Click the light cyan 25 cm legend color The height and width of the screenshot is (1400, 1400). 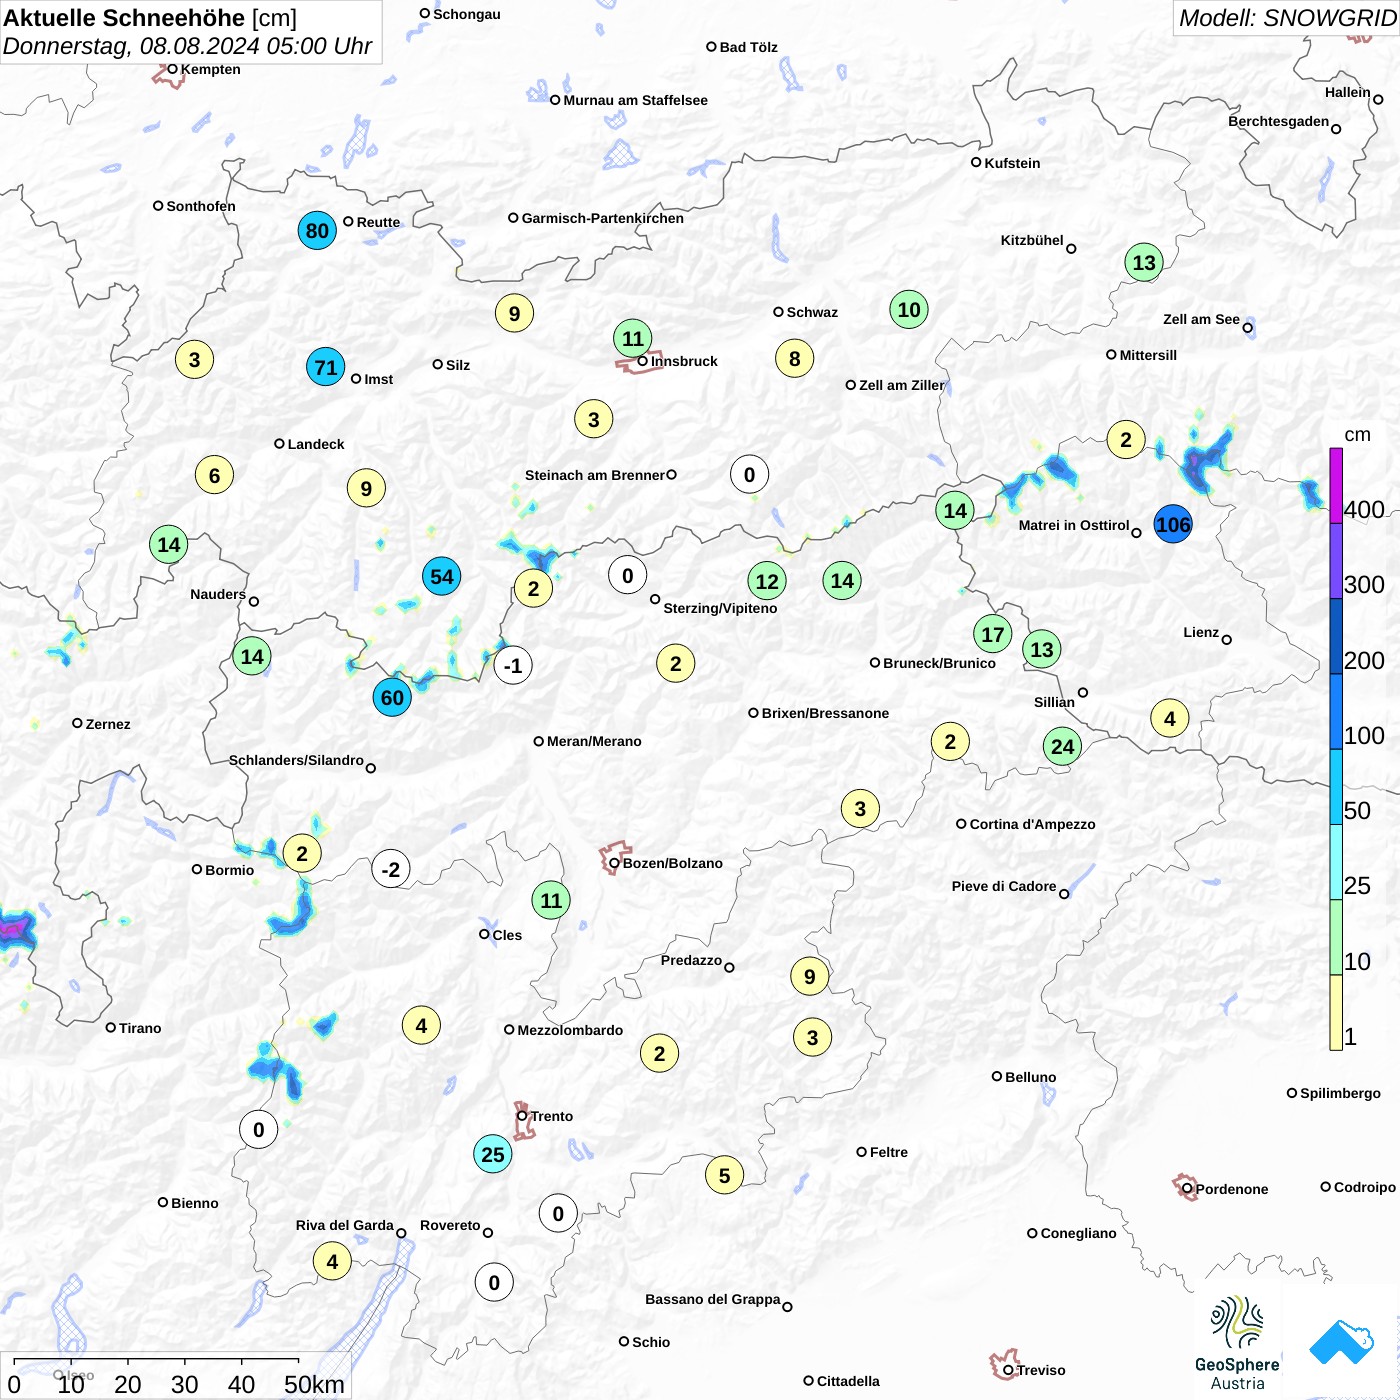[x=1336, y=862]
